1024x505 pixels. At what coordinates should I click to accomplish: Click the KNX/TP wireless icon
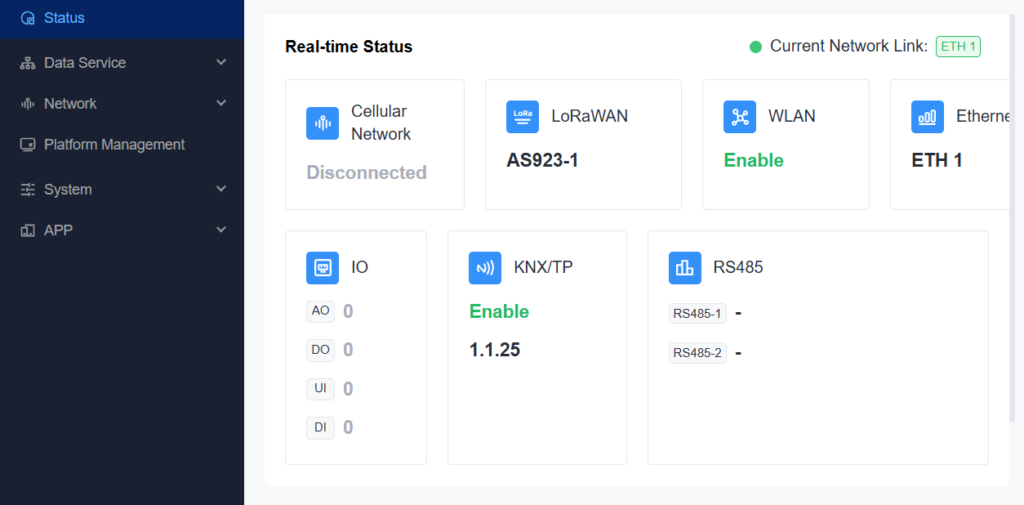pyautogui.click(x=485, y=268)
